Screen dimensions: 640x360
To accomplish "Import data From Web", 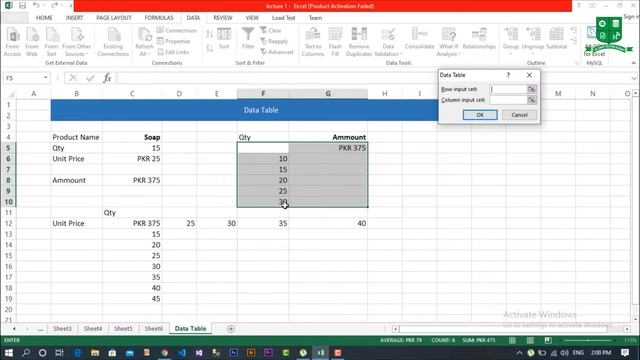I will pos(32,42).
